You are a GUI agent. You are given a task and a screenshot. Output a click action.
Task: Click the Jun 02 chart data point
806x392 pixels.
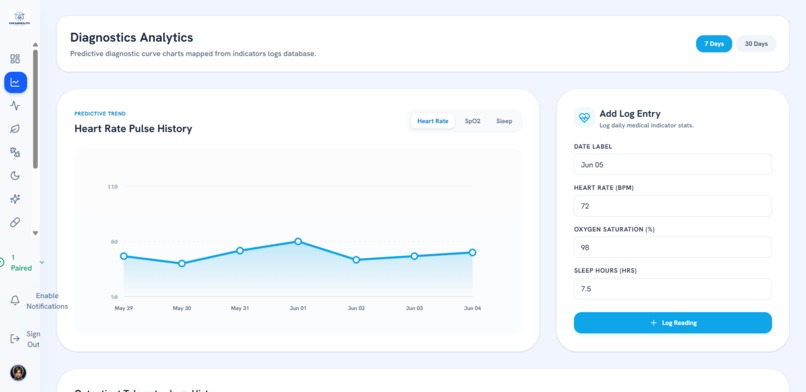point(356,260)
